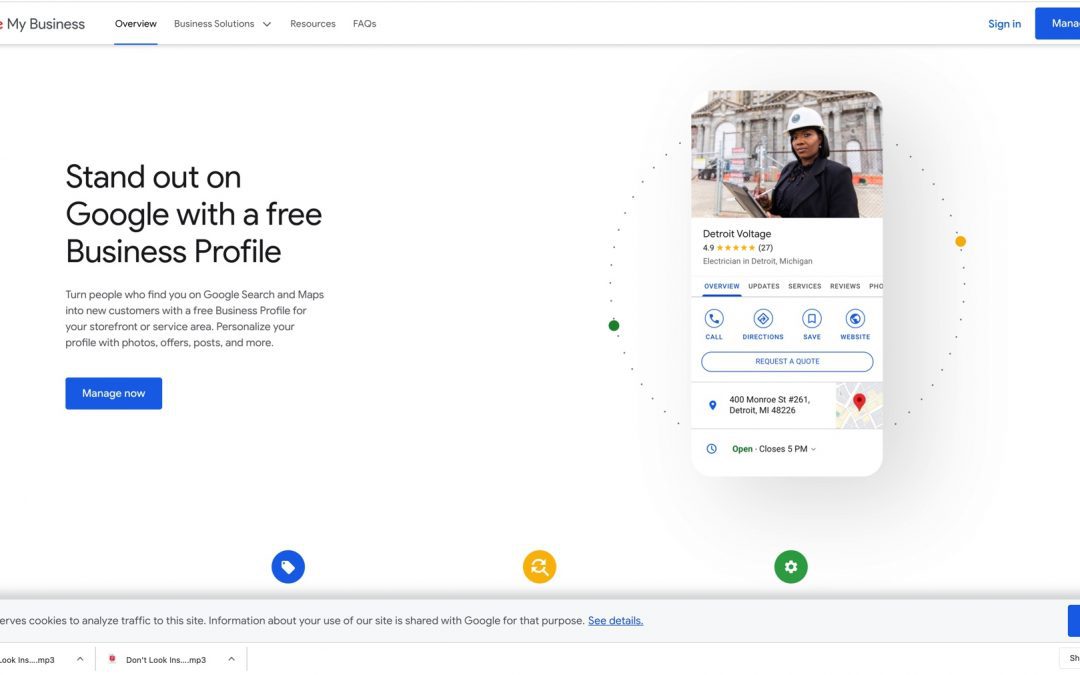This screenshot has width=1080, height=675.
Task: Open the FAQs nav item
Action: point(364,23)
